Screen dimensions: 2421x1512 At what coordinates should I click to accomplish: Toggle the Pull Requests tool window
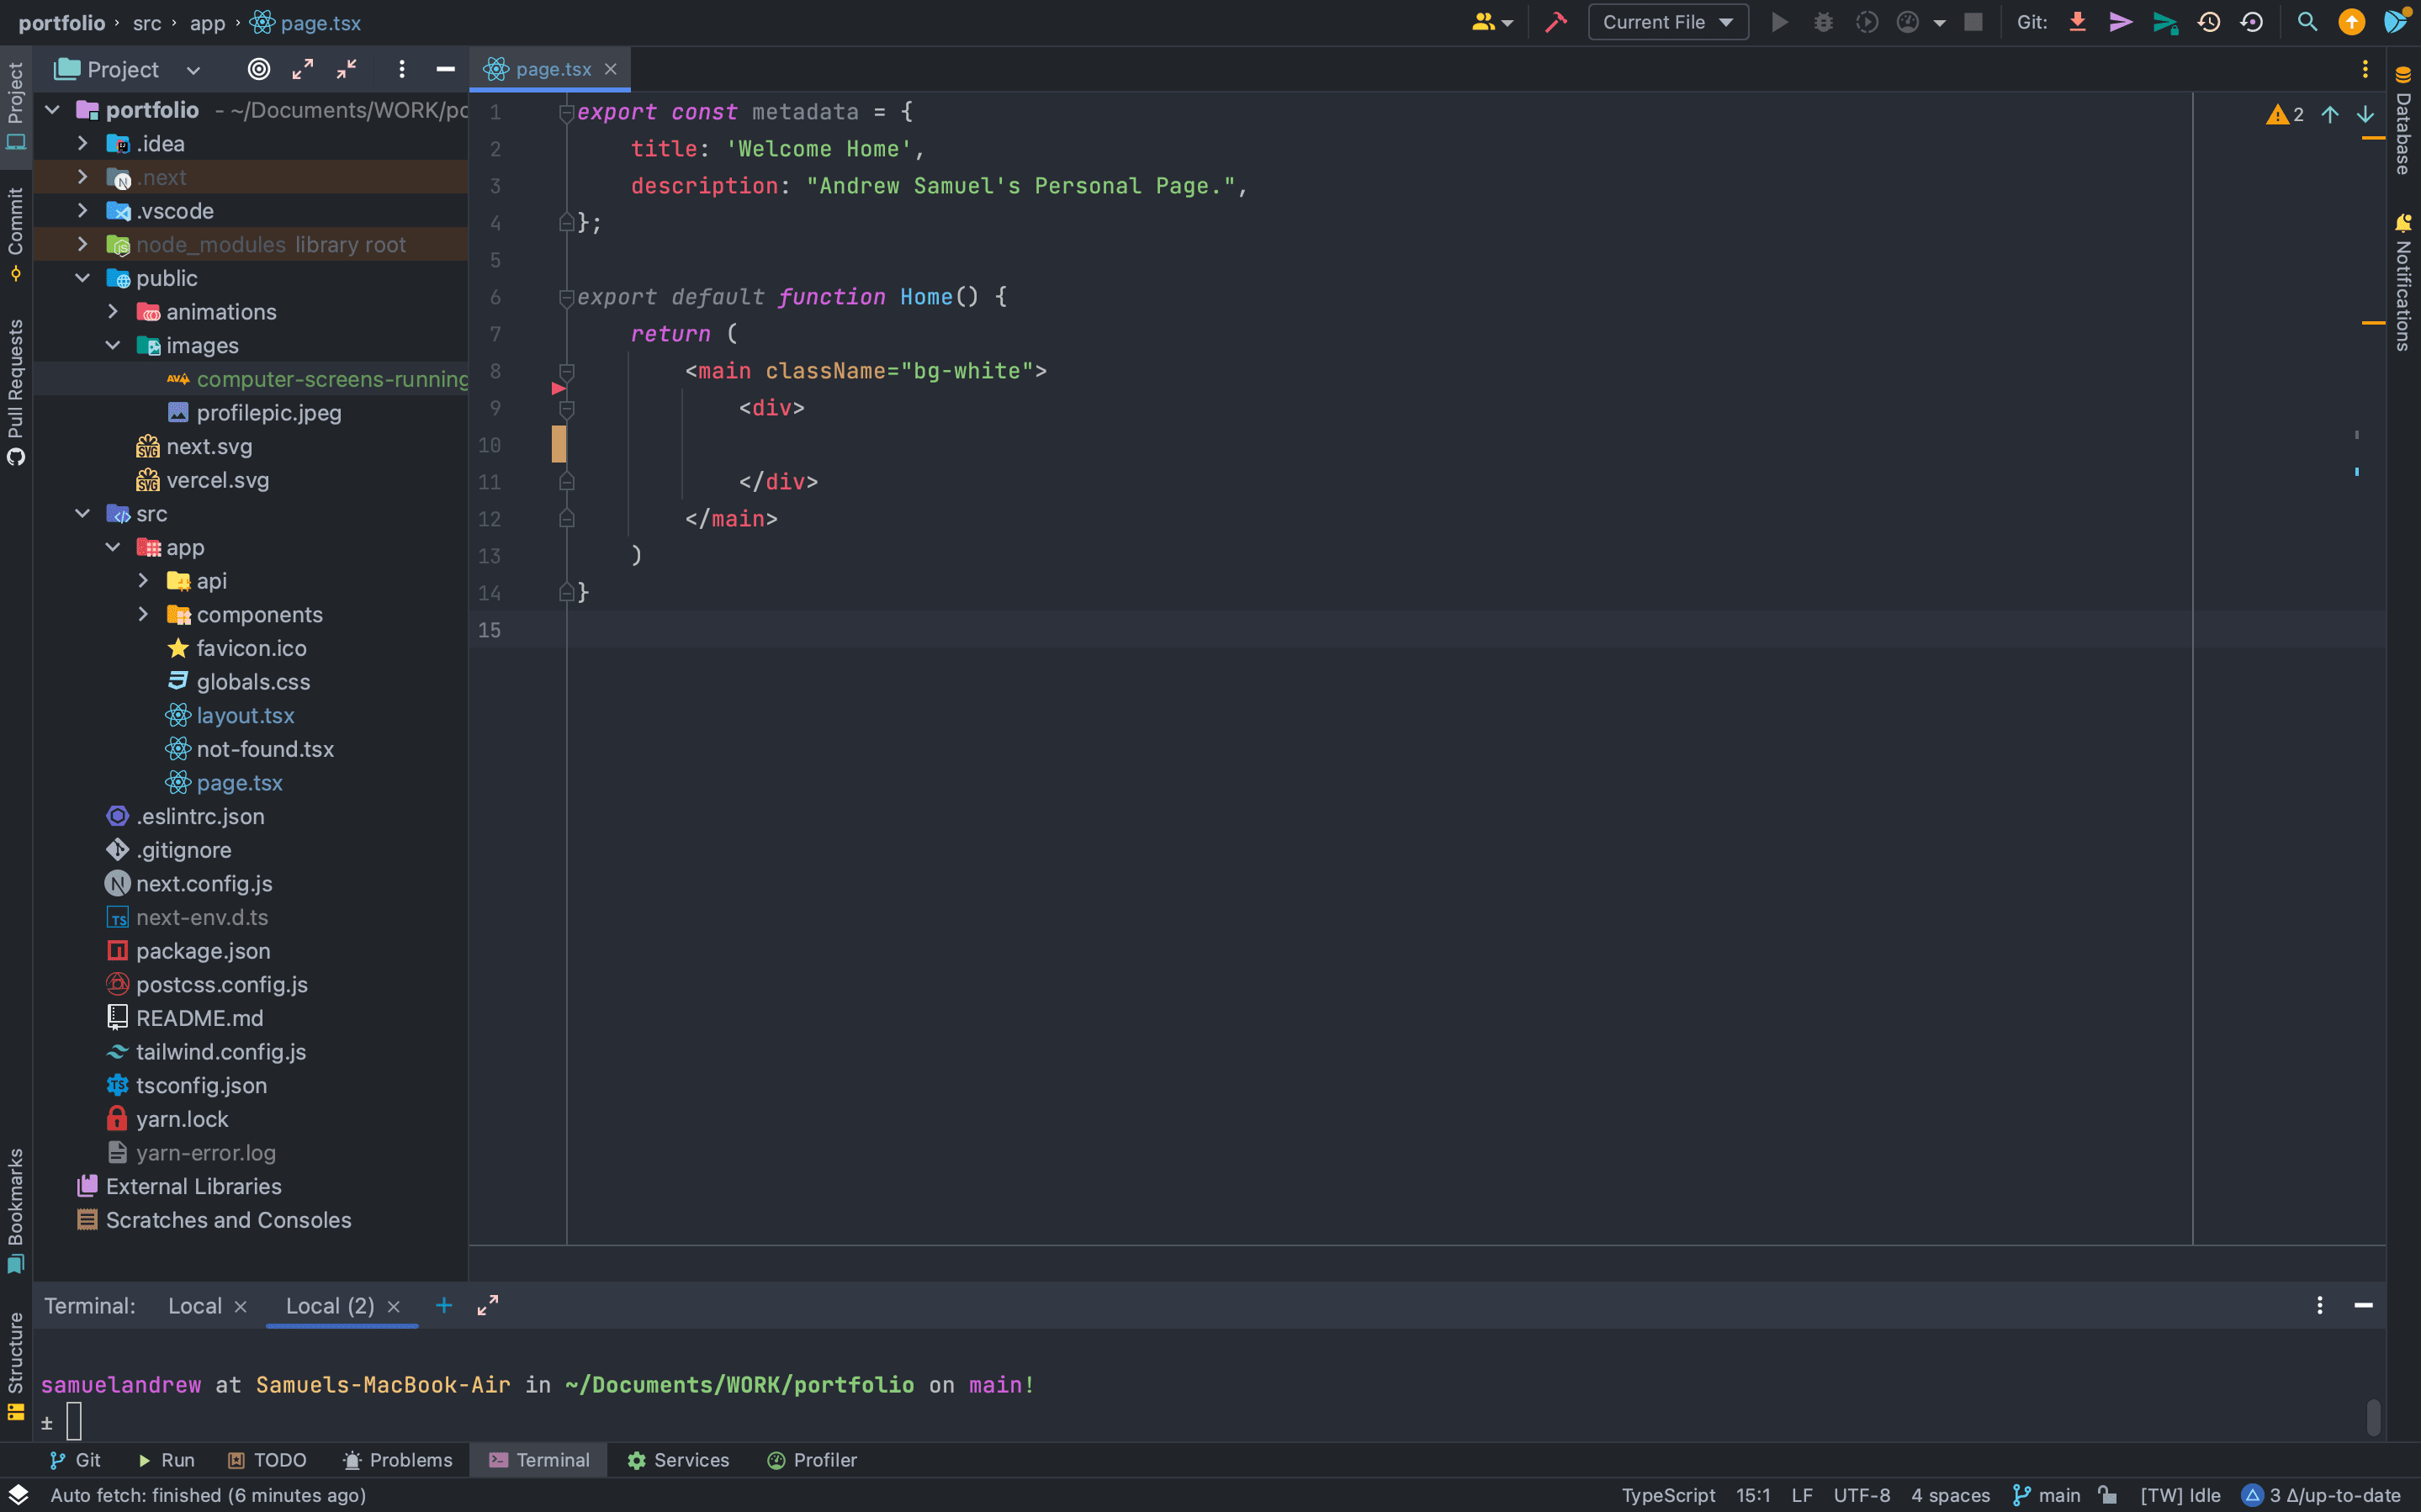tap(16, 392)
